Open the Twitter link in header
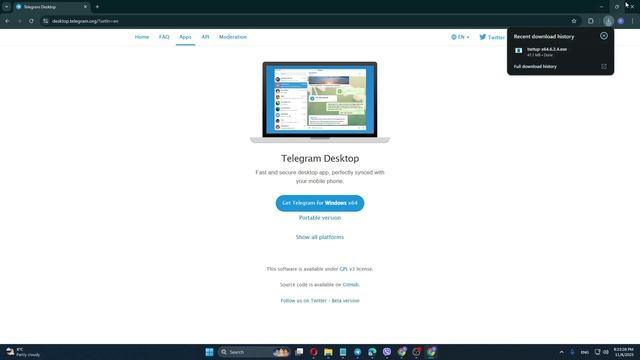This screenshot has height=360, width=640. coord(492,37)
